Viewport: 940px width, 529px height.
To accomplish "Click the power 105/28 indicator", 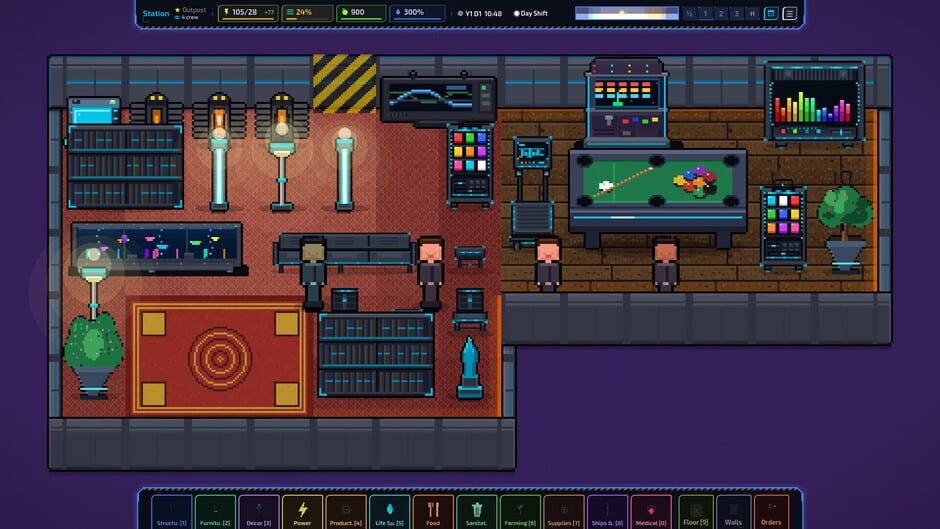I will 248,13.
